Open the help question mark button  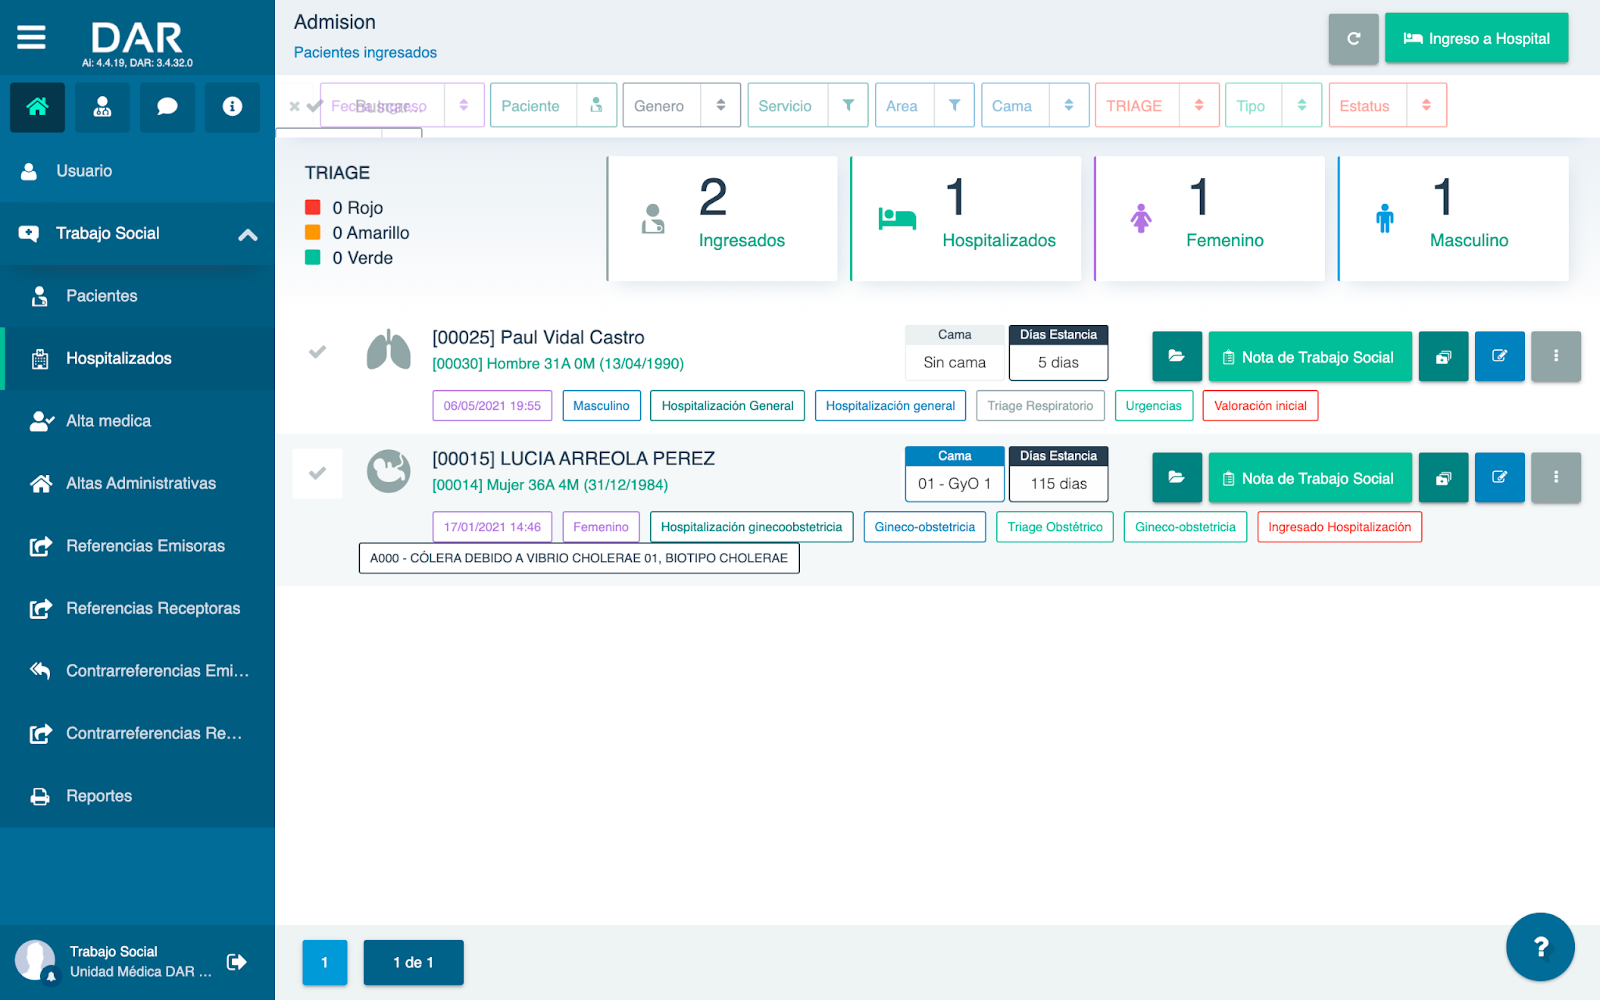[x=1540, y=947]
